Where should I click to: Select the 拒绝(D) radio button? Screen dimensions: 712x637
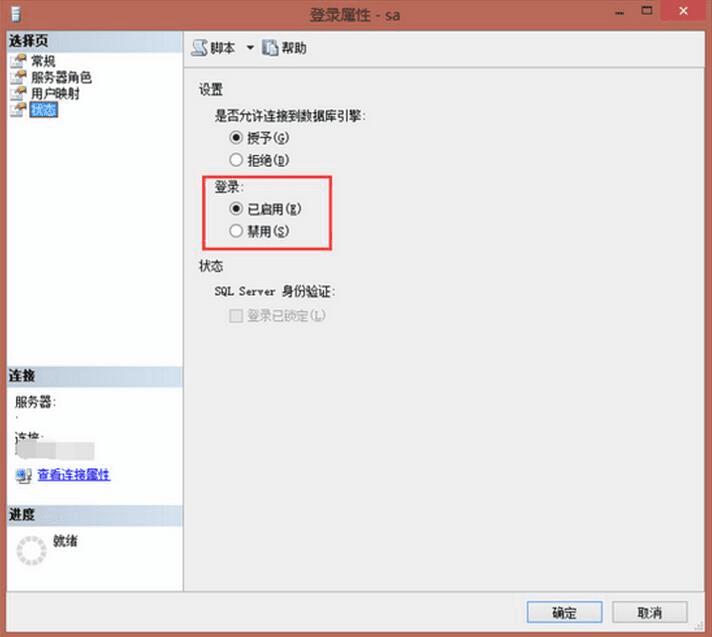coord(236,160)
